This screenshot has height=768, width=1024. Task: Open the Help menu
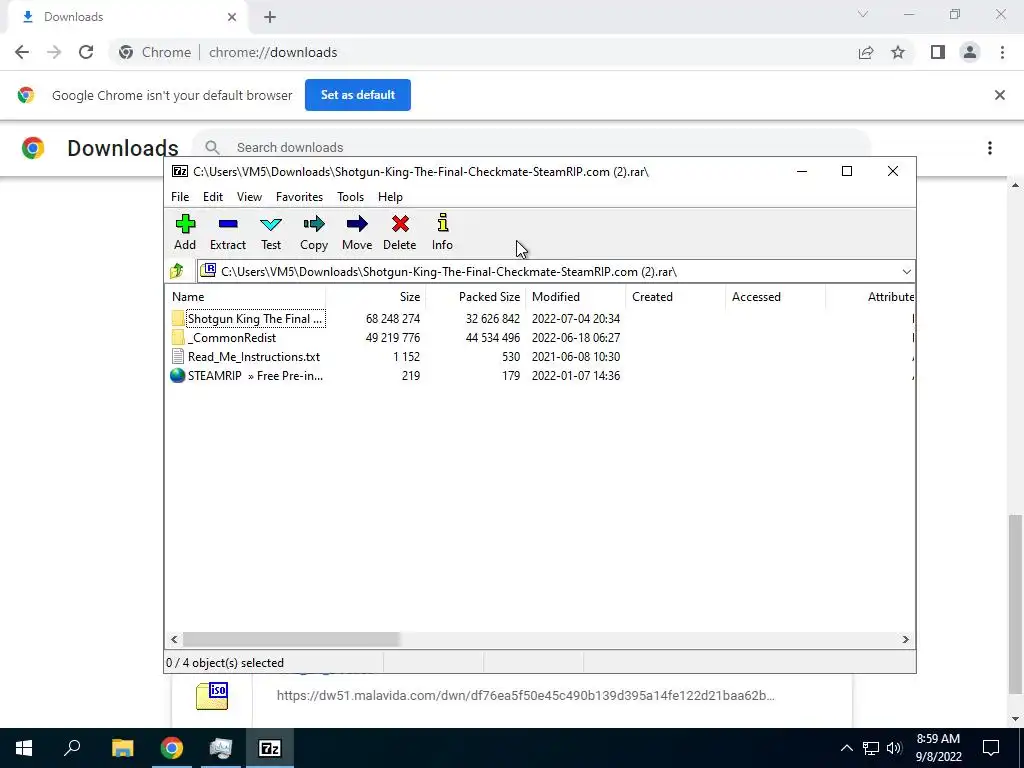click(x=390, y=197)
